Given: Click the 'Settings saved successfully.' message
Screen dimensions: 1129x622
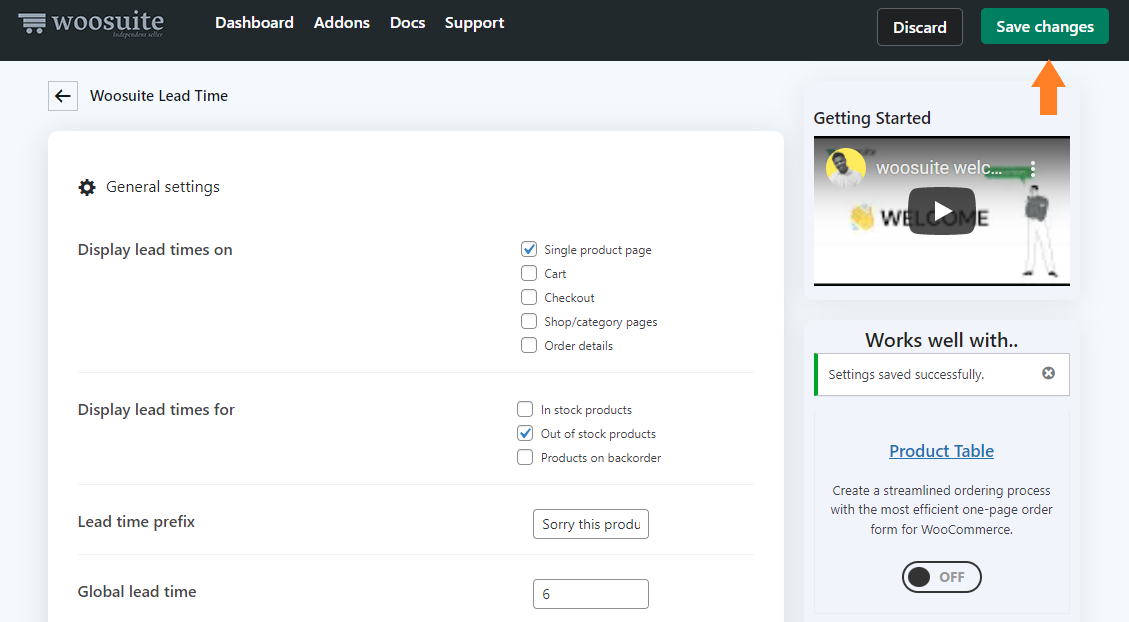Looking at the screenshot, I should (x=906, y=374).
